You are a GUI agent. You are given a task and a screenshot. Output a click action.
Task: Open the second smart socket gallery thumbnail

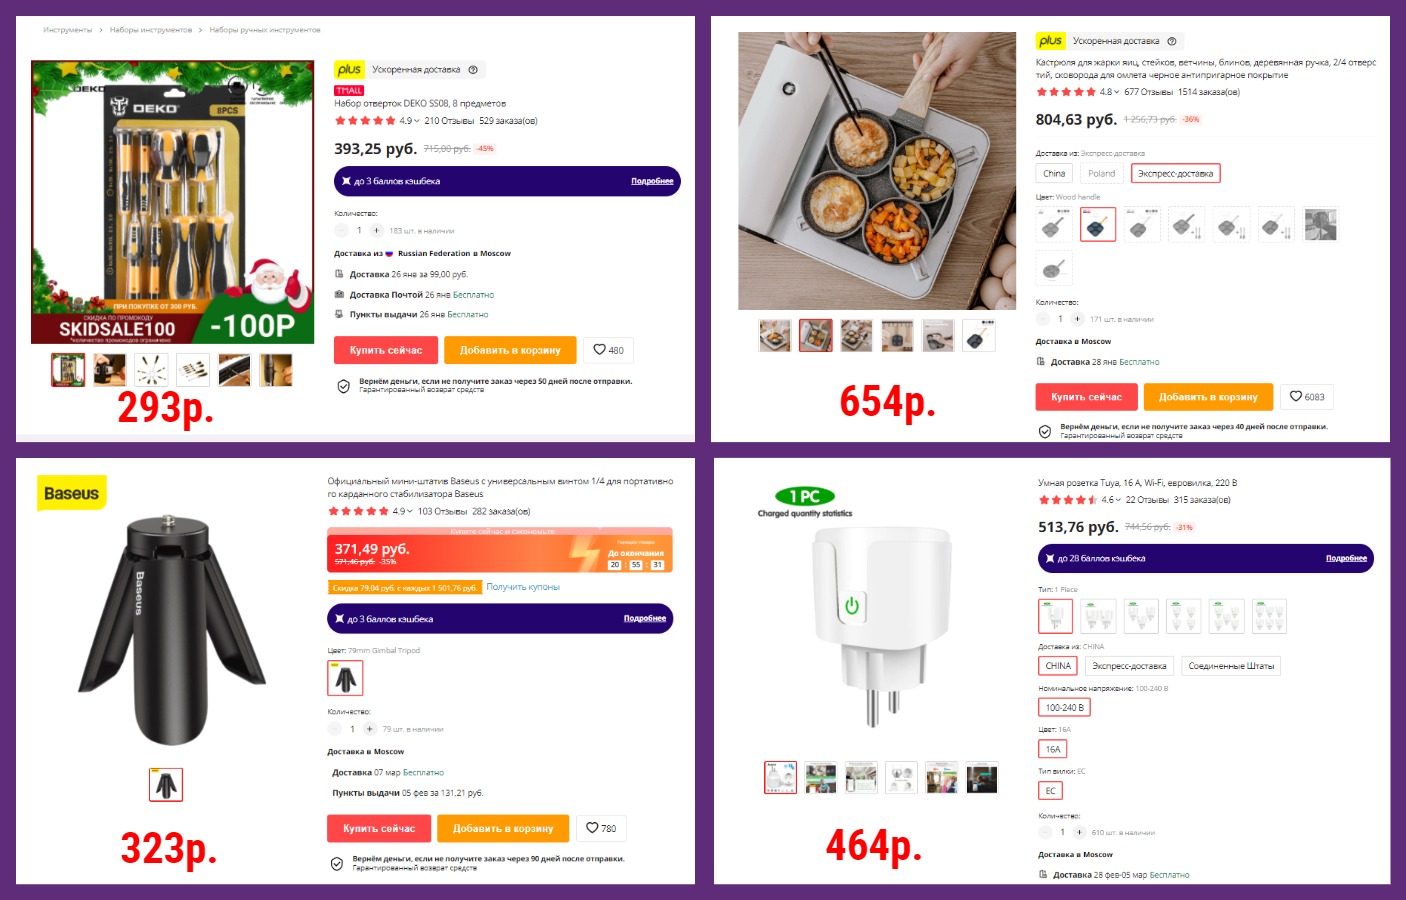tap(821, 778)
